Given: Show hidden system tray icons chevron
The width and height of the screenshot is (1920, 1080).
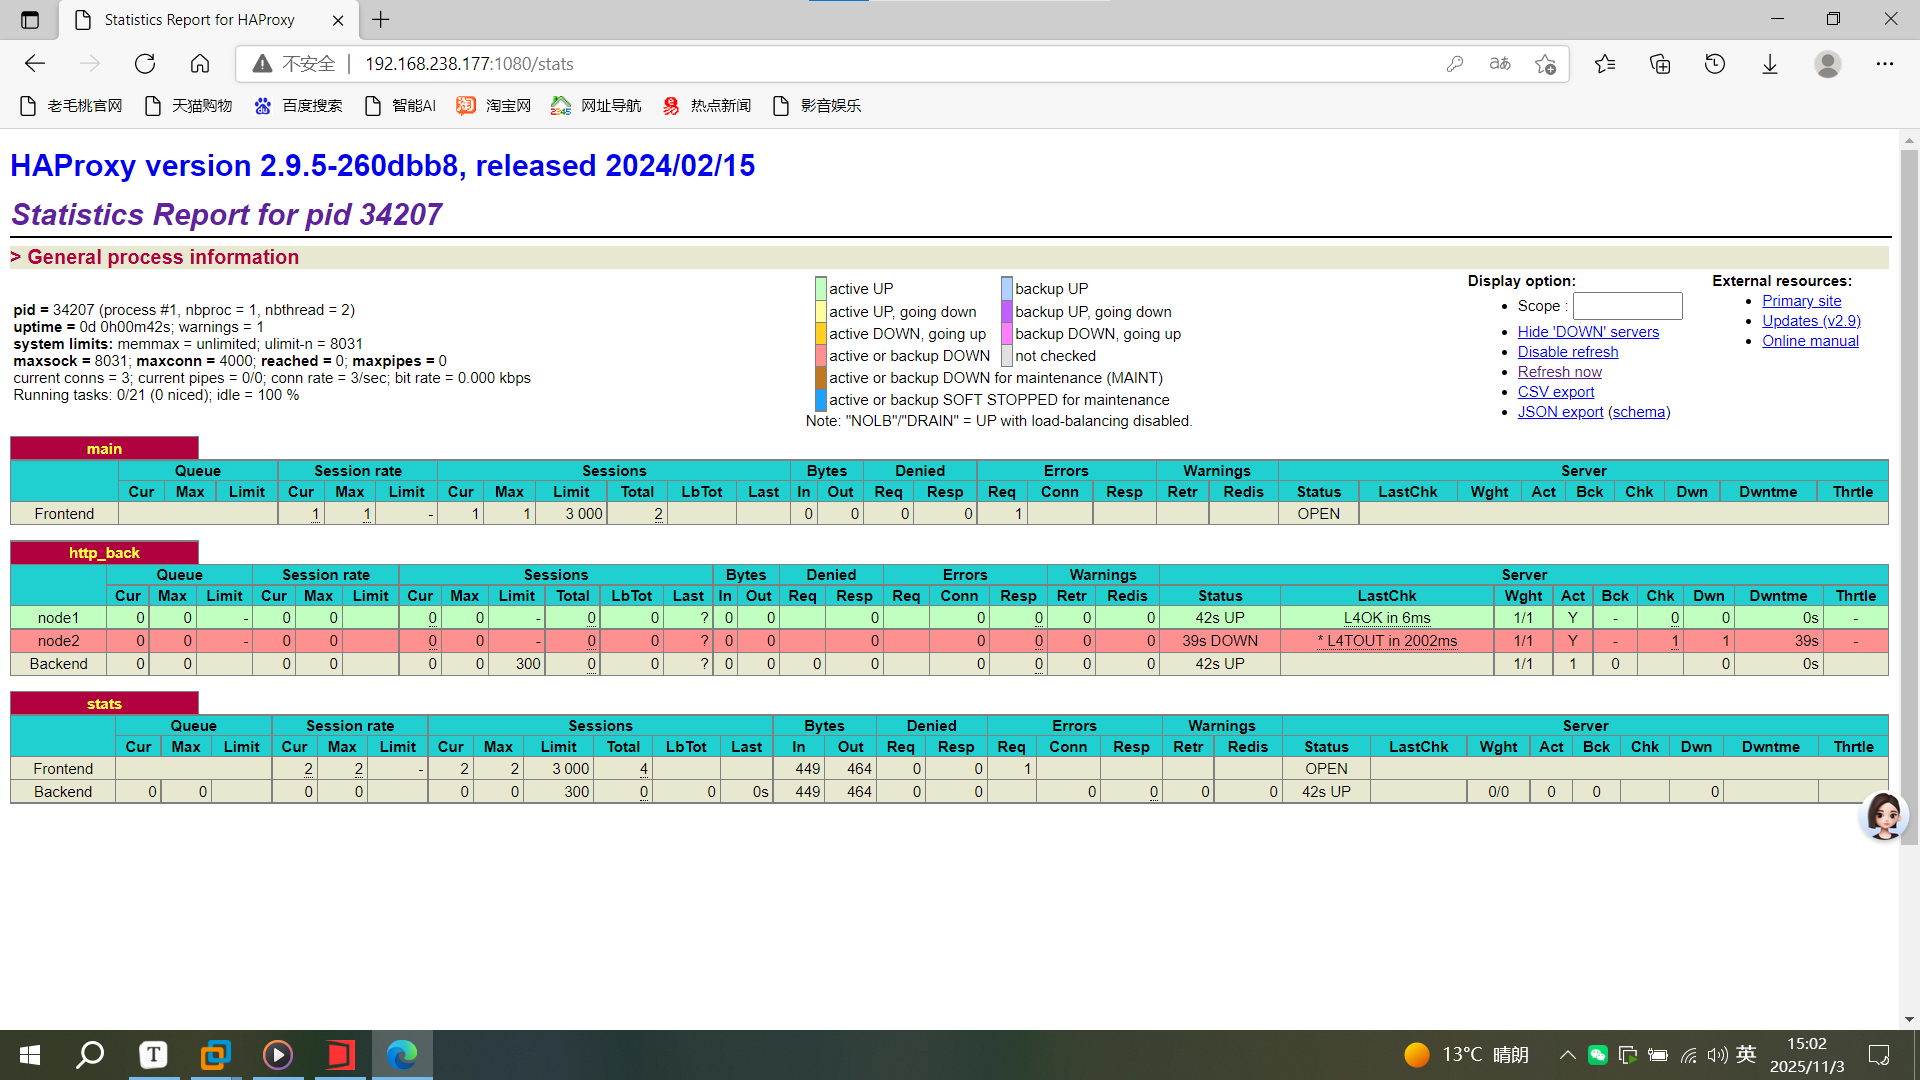Looking at the screenshot, I should tap(1567, 1055).
